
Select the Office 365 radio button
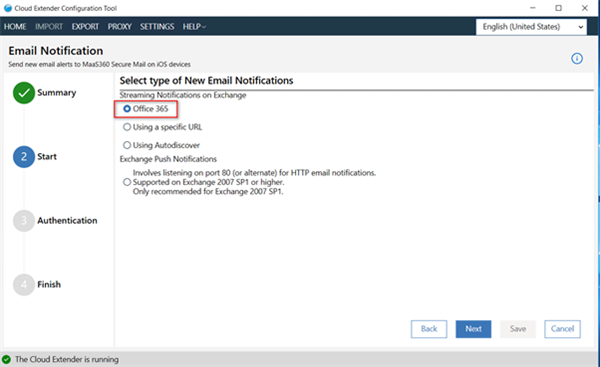coord(127,109)
